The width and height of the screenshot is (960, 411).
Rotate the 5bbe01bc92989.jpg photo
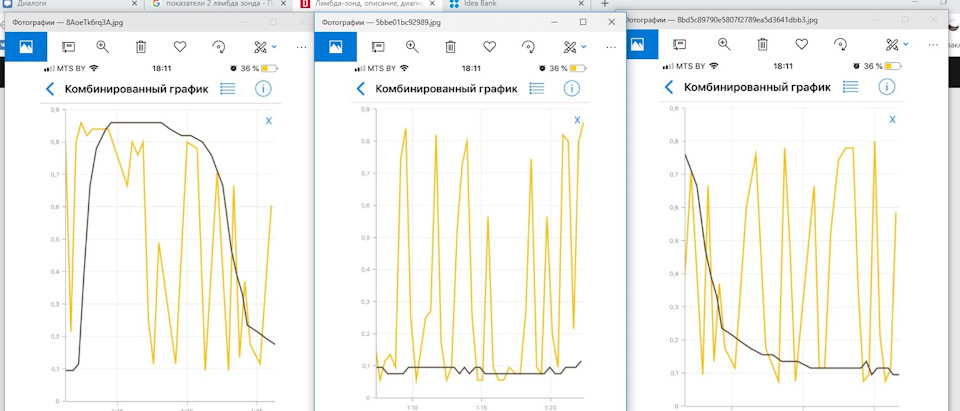pos(529,46)
